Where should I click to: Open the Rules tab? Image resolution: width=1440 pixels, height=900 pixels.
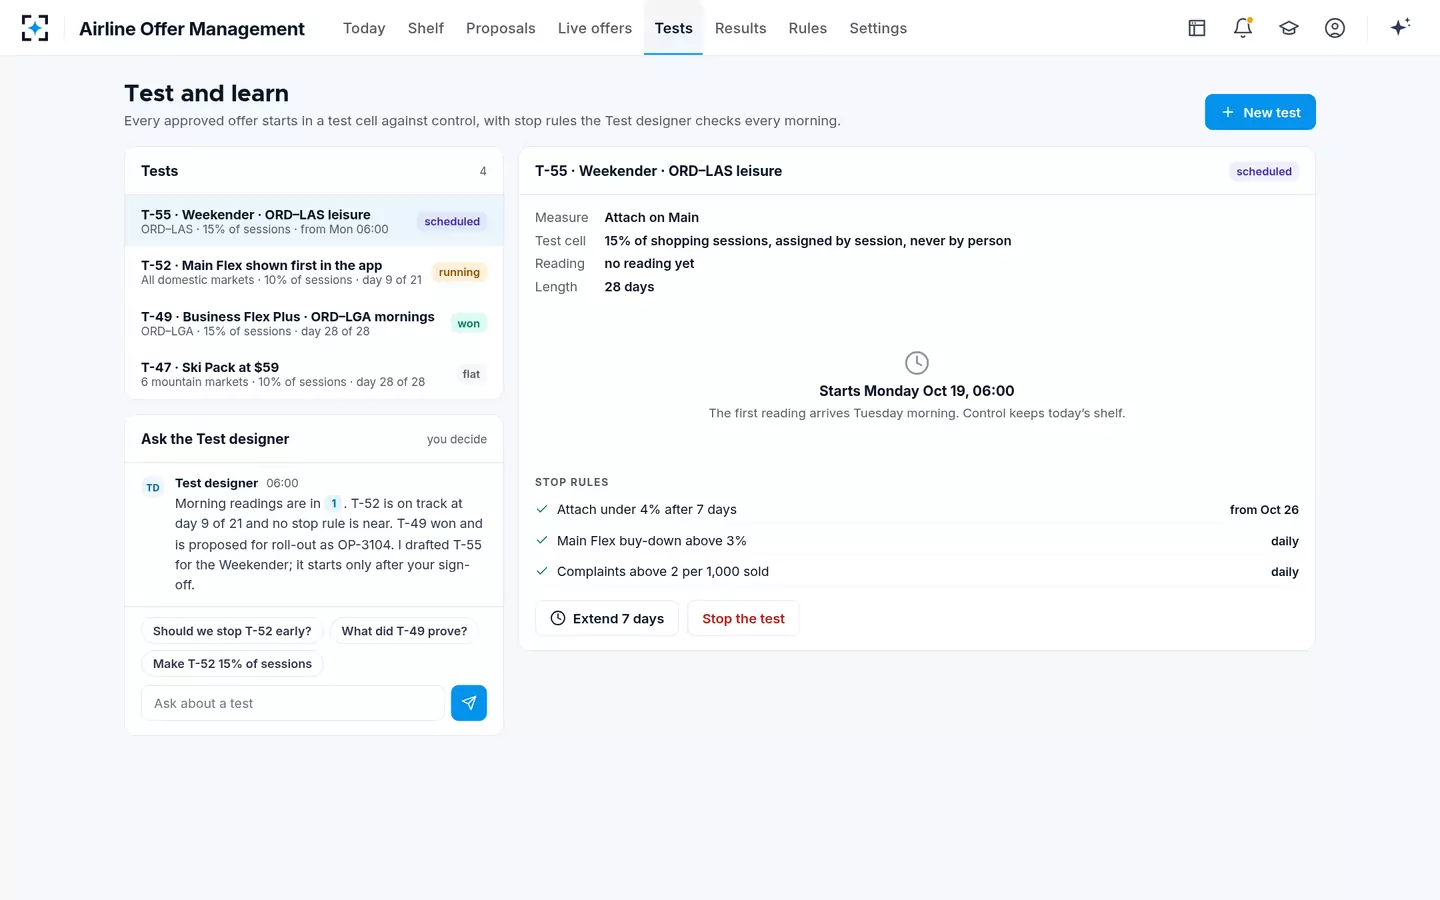click(808, 28)
